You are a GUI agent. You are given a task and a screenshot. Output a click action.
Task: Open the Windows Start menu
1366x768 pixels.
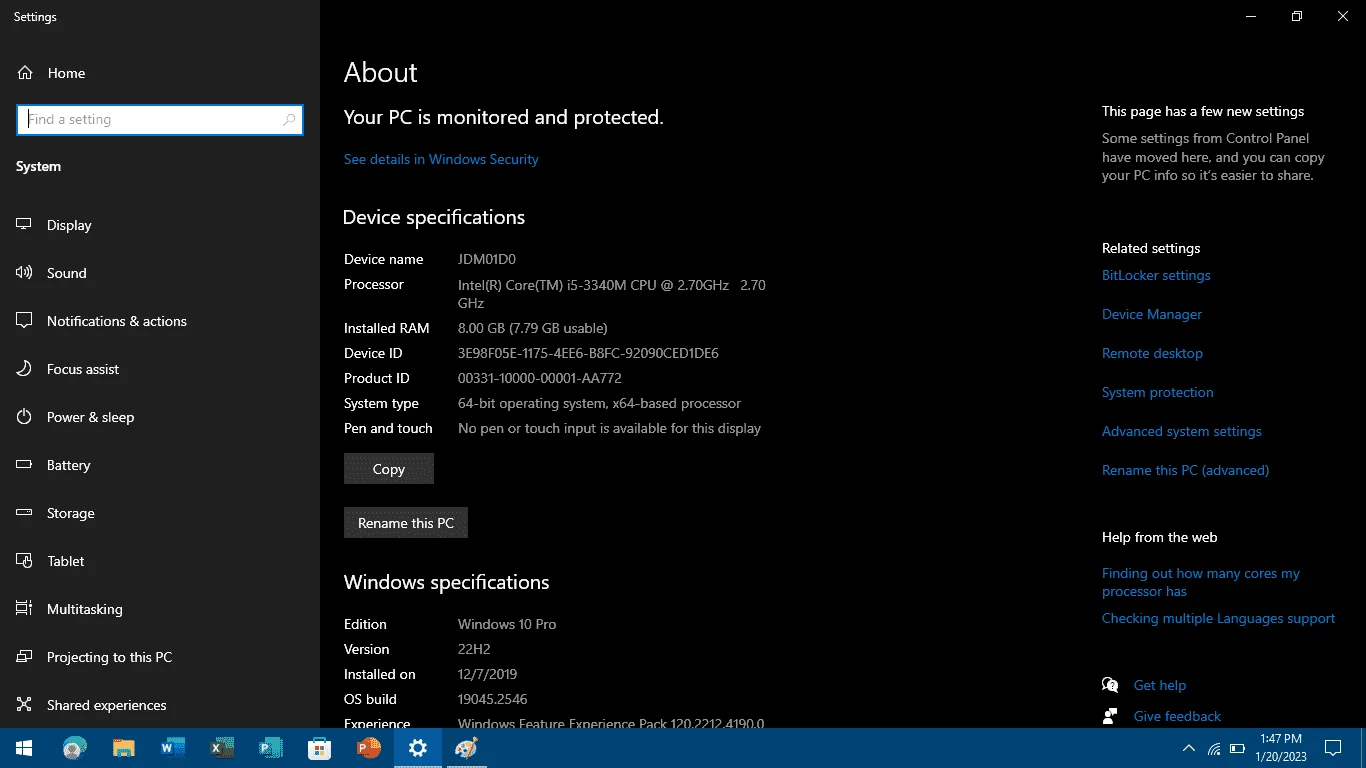(23, 748)
